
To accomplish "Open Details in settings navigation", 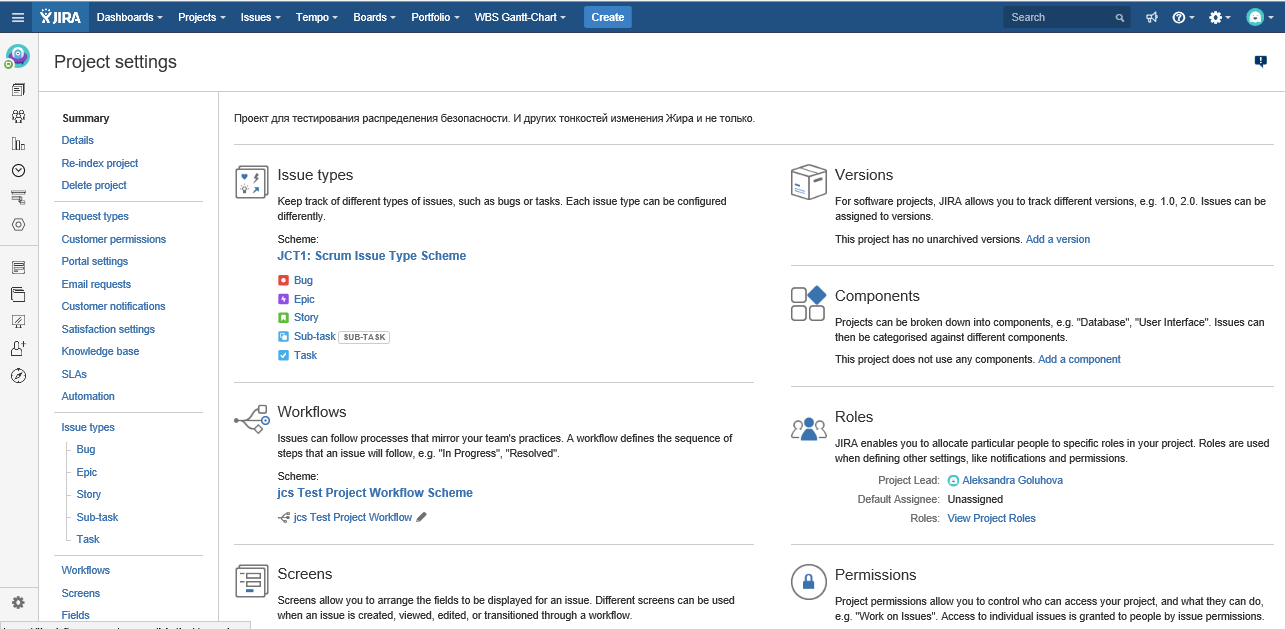I will point(78,140).
